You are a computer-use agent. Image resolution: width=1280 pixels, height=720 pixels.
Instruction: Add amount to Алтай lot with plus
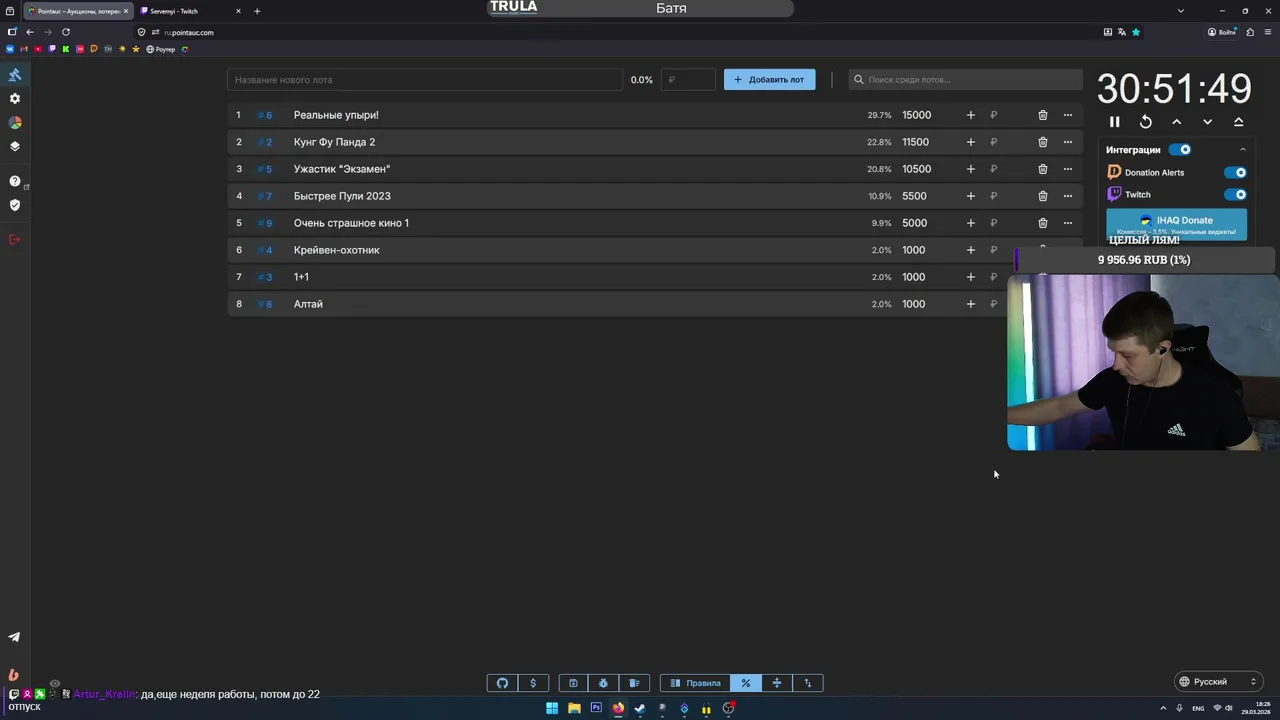(x=970, y=304)
